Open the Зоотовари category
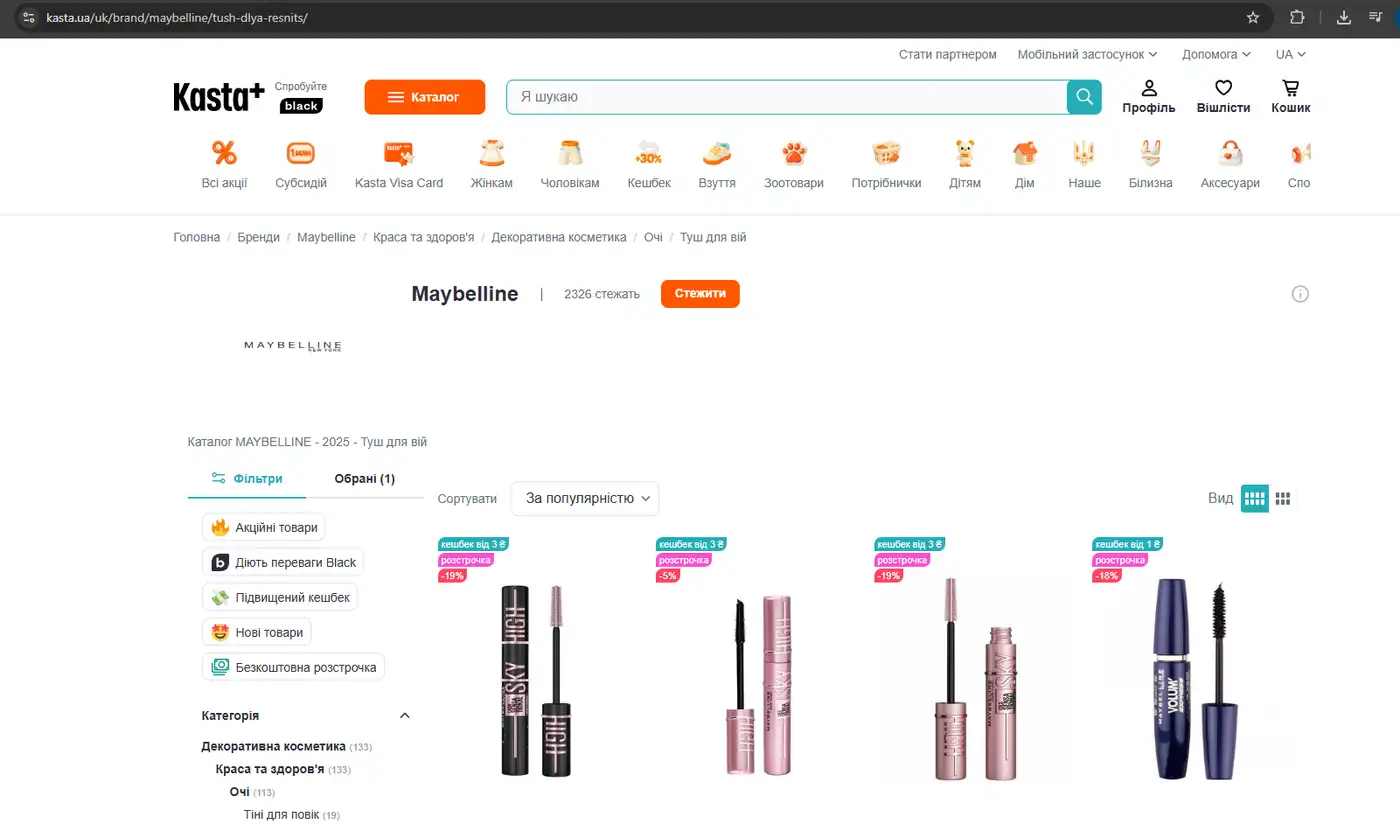 tap(794, 165)
